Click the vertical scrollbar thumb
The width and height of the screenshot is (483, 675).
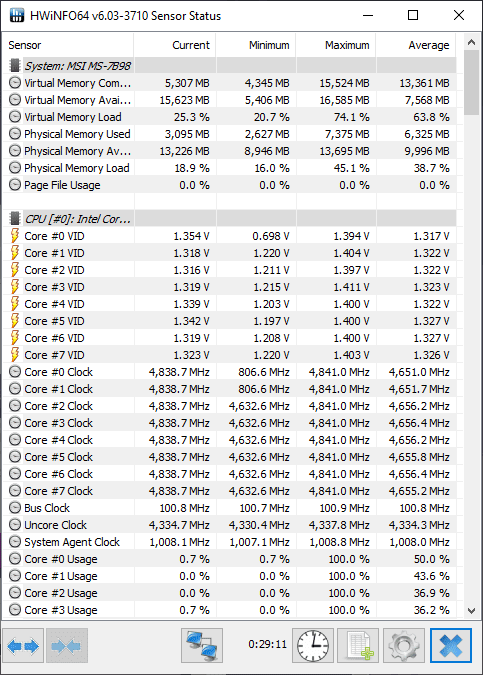[471, 83]
